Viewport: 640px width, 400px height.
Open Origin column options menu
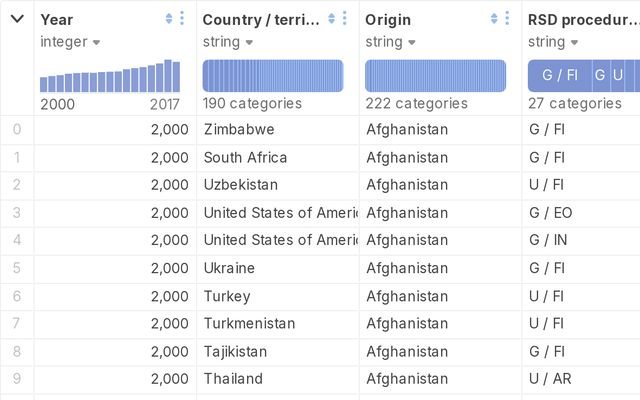tap(508, 19)
